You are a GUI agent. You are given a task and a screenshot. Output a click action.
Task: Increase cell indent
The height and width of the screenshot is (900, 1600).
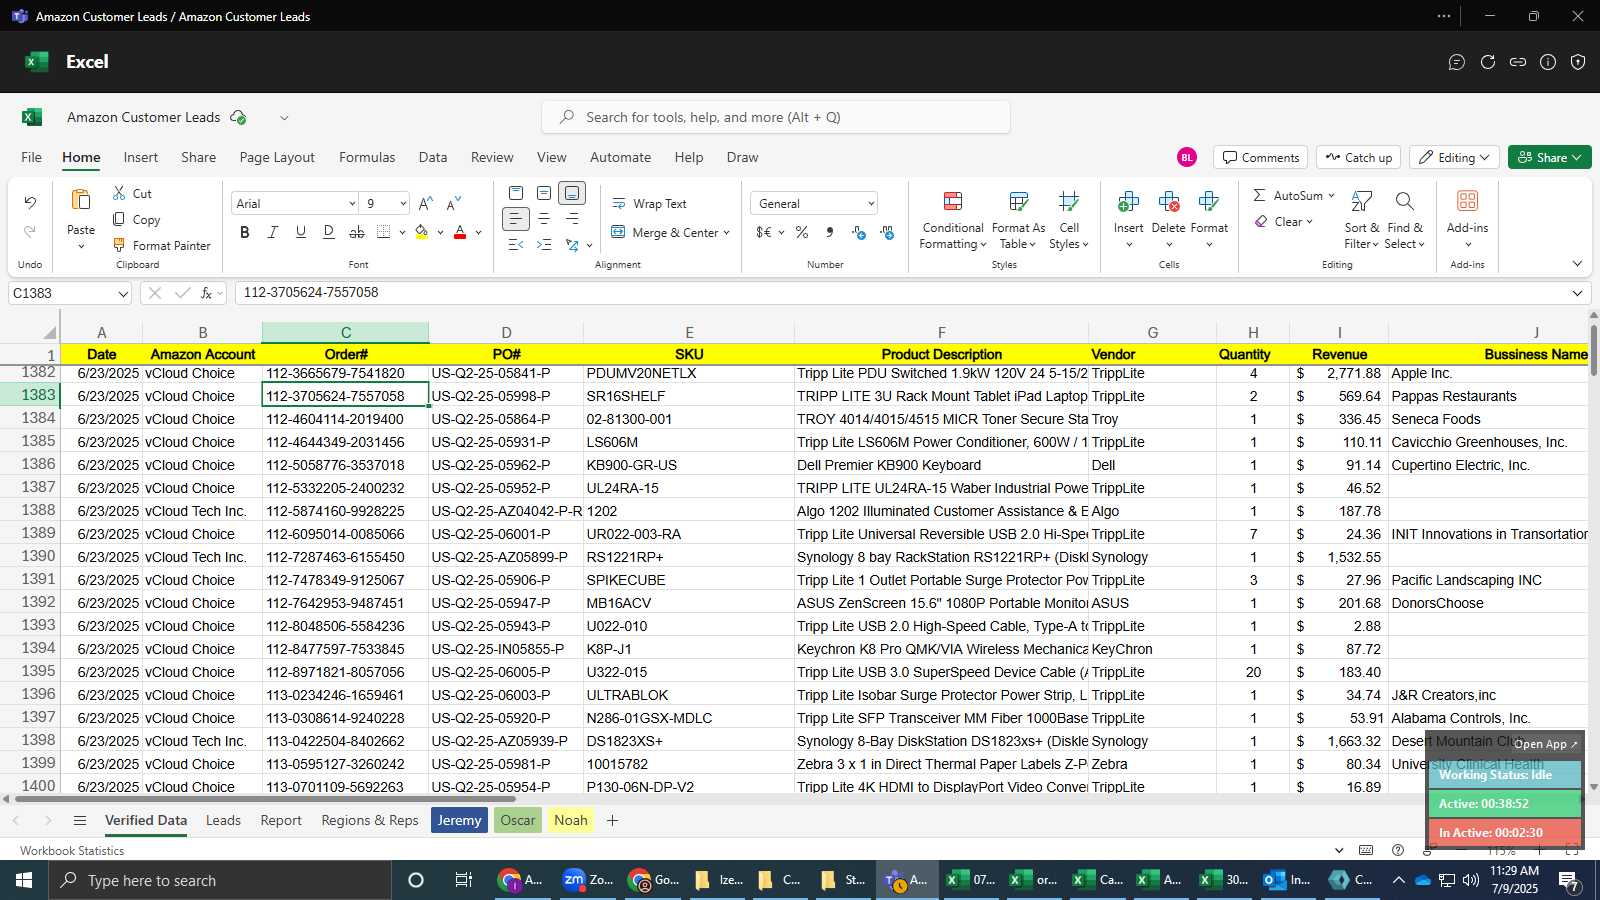pyautogui.click(x=544, y=245)
